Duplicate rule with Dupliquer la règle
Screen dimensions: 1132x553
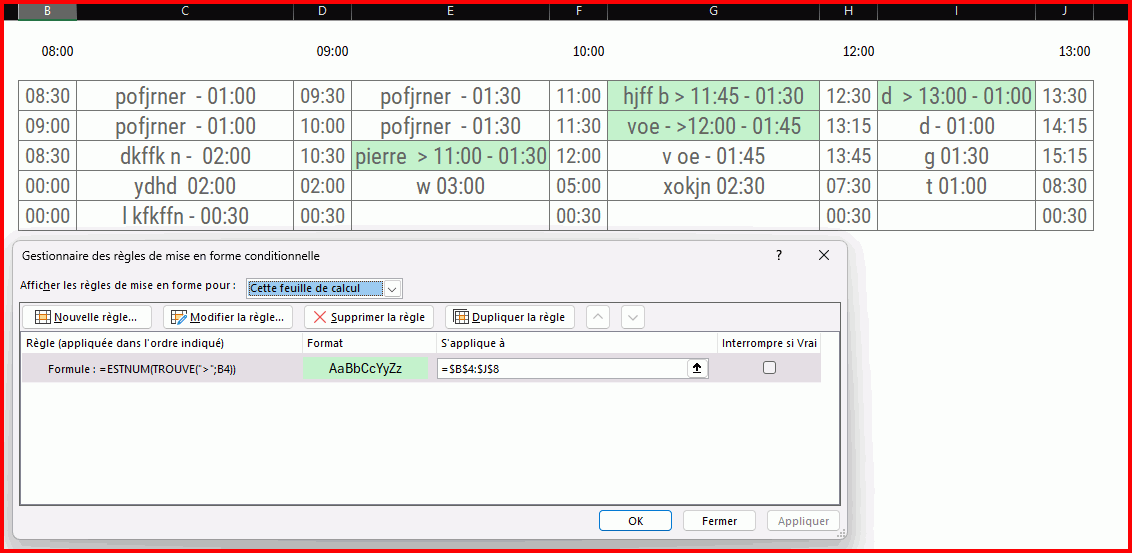(x=510, y=317)
